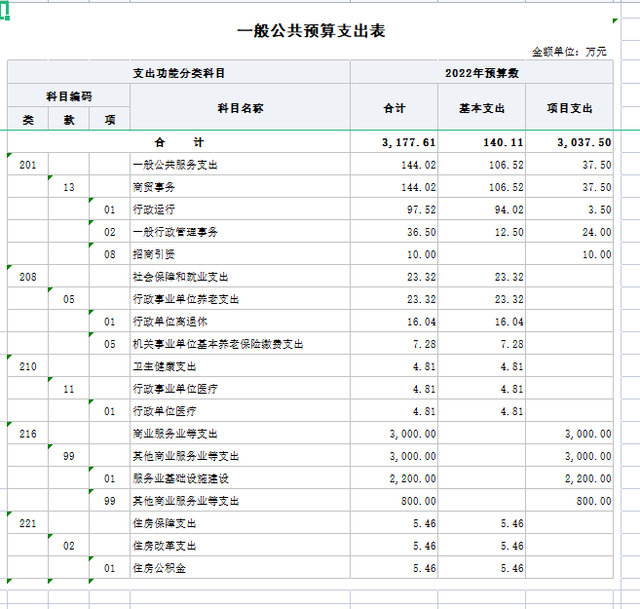Select the 2022年预算数 header cell

point(481,73)
